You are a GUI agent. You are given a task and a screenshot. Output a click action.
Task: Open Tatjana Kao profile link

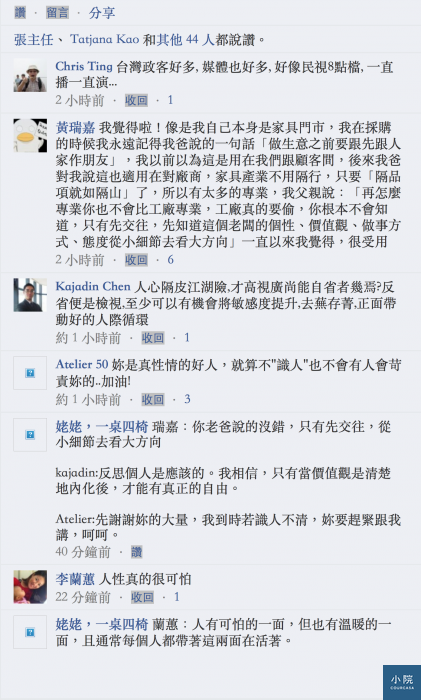[104, 40]
